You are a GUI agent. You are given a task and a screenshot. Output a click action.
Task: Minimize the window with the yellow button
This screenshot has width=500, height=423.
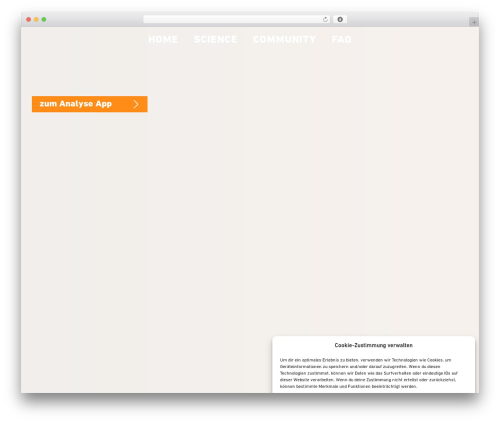click(36, 19)
